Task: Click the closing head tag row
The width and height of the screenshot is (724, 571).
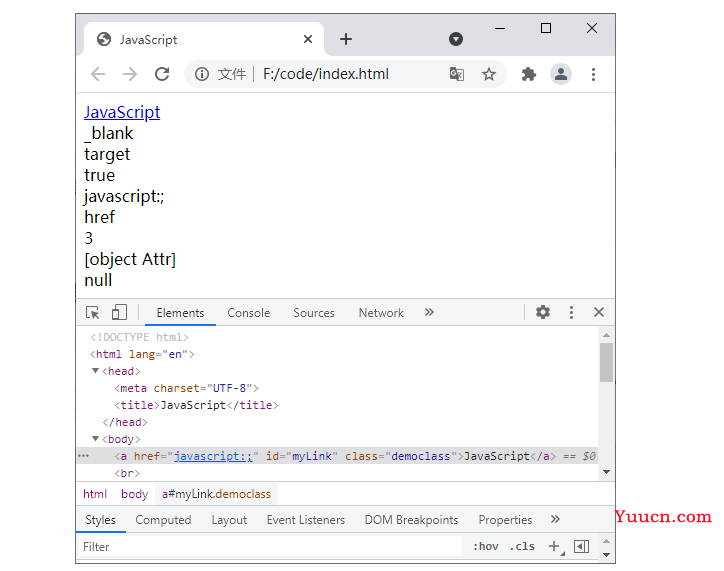Action: [125, 422]
